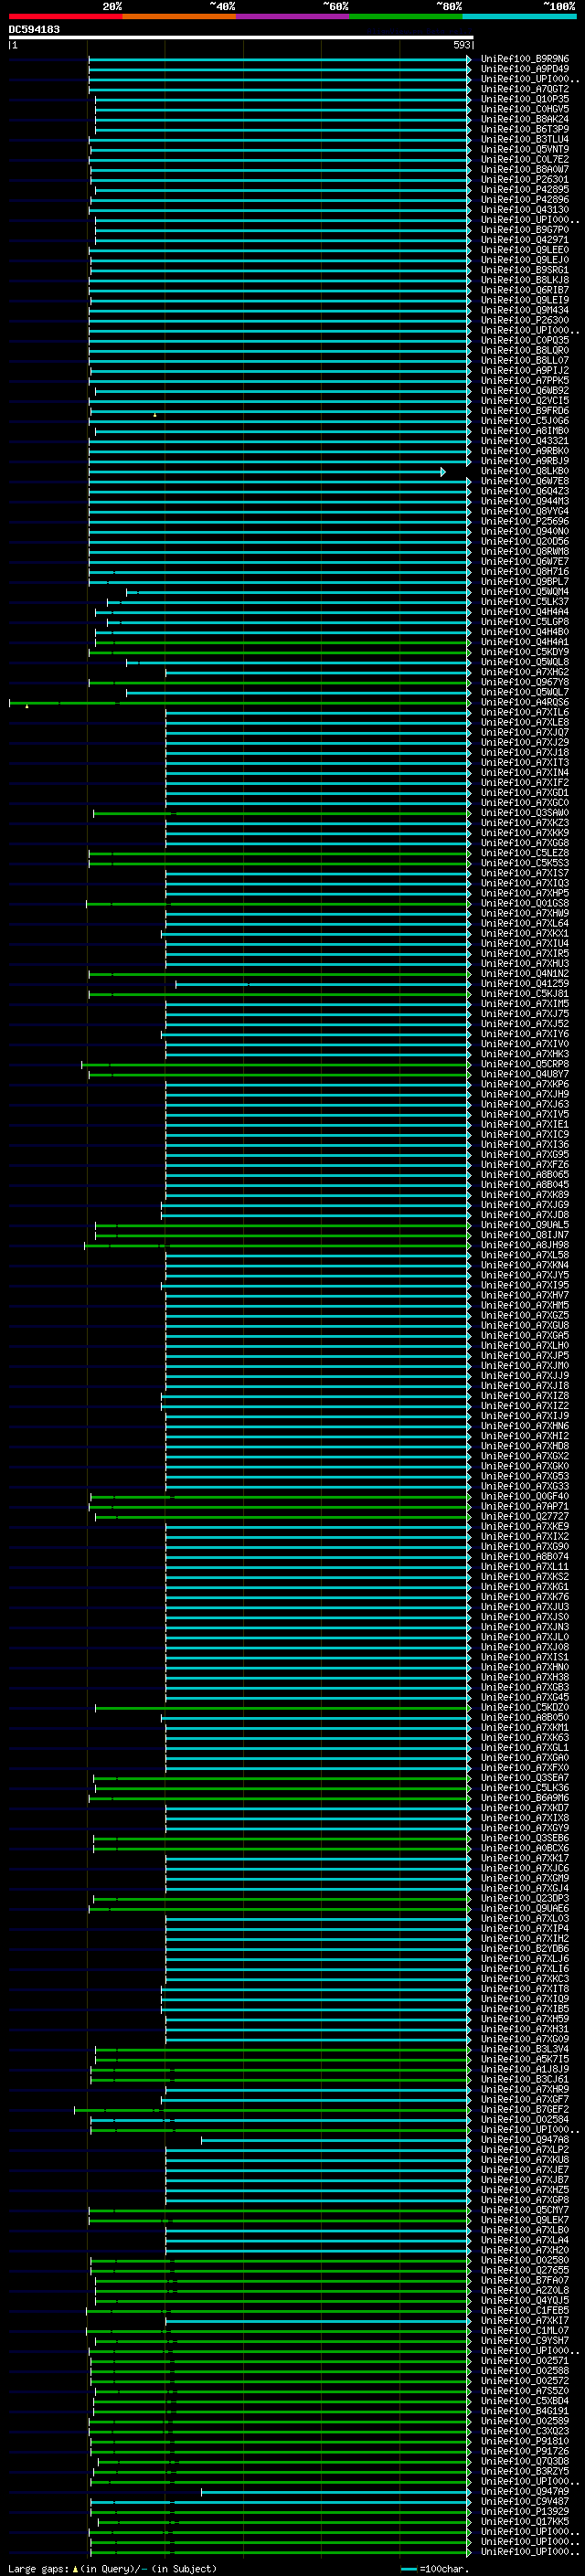
Task: Select hit label UniRef100_Q17KK5
Action: [x=525, y=2521]
